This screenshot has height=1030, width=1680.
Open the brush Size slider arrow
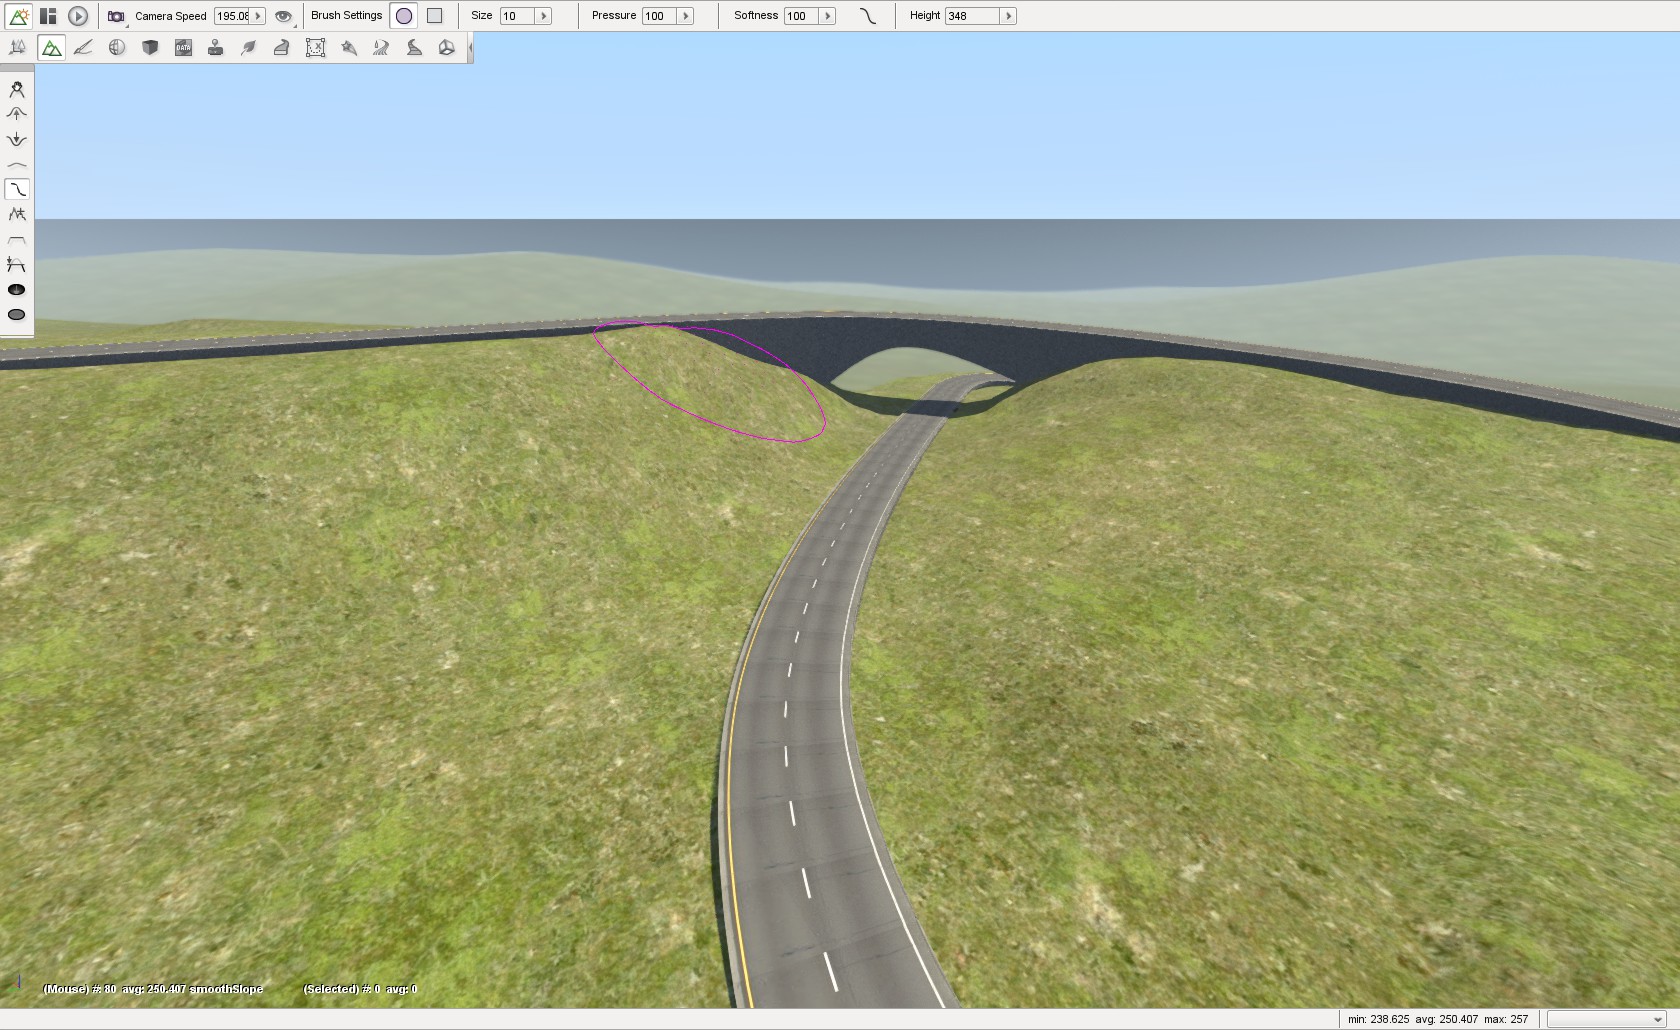point(543,16)
